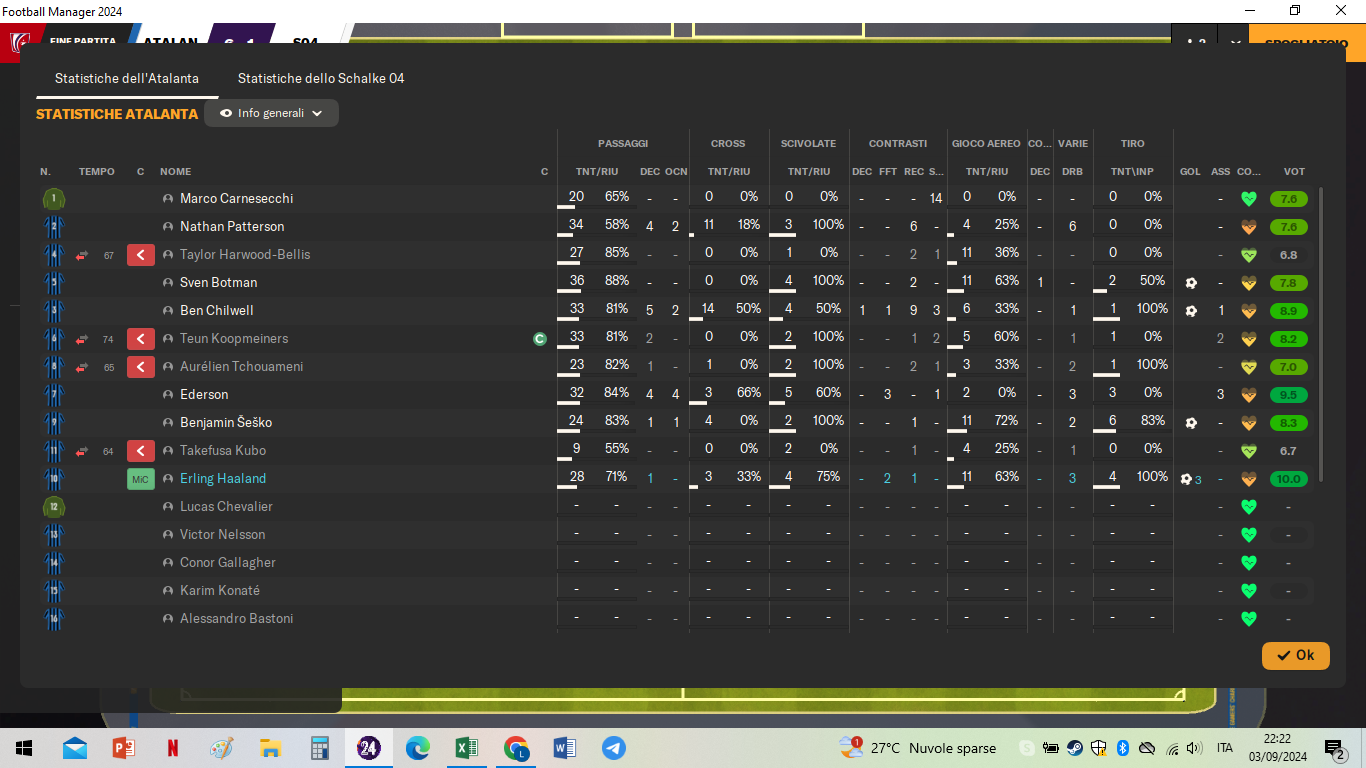Click the GIOCO AEREO column group header
This screenshot has width=1366, height=768.
(986, 144)
